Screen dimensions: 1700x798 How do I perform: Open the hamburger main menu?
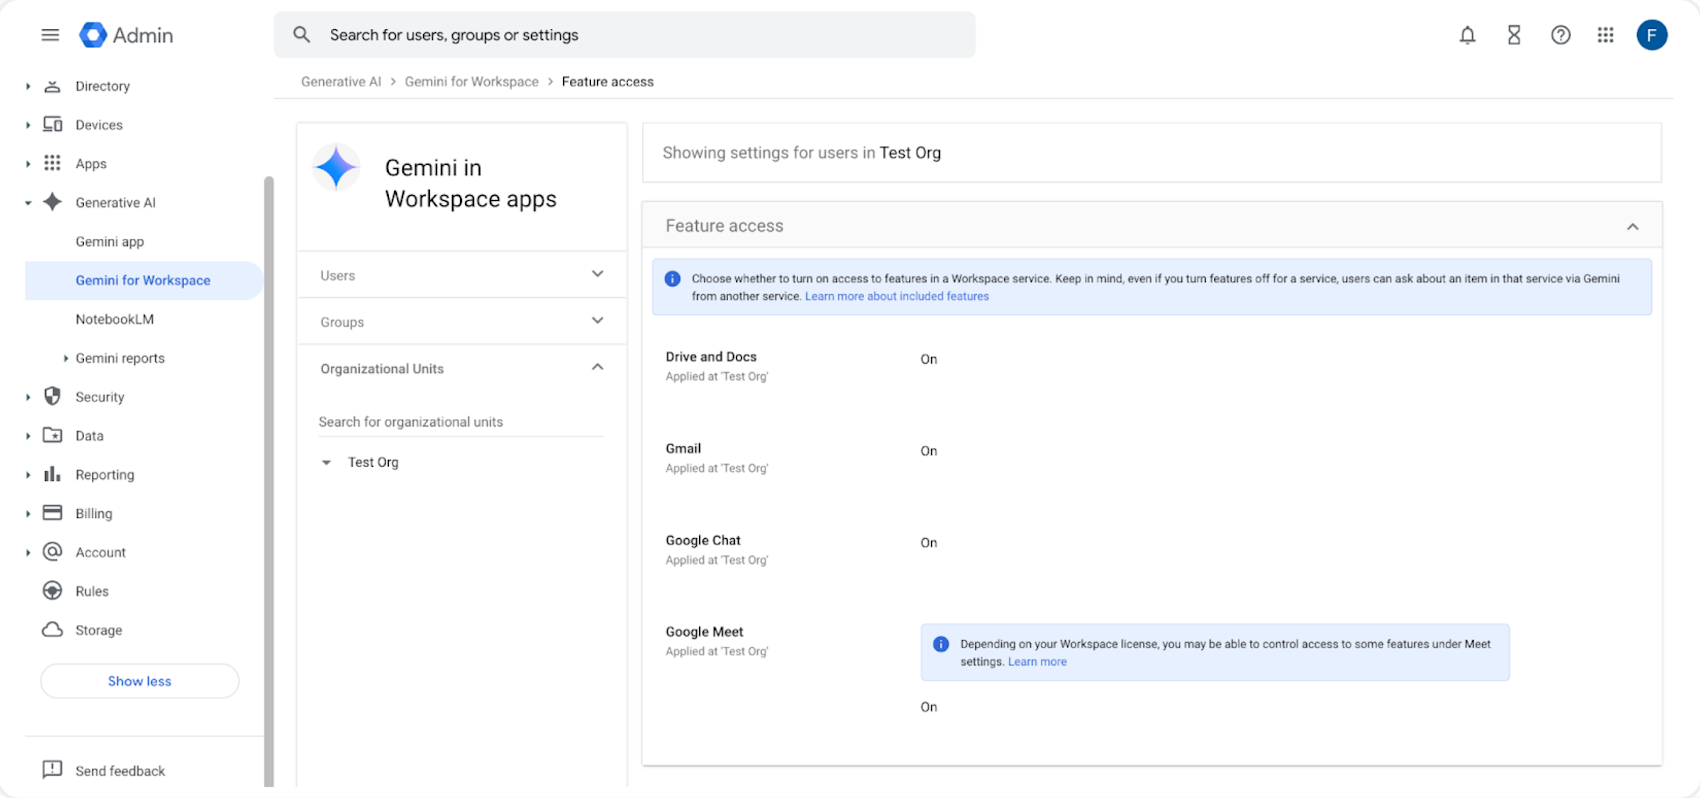point(50,35)
